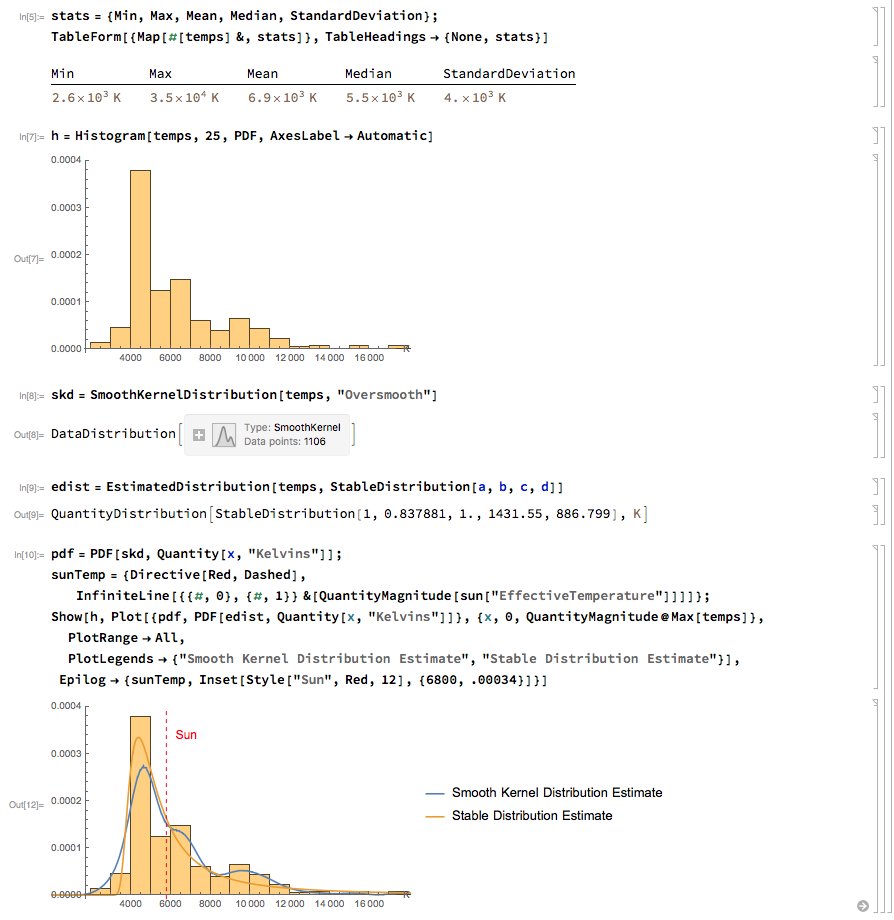Select the In[5] input cell bracket
This screenshot has width=894, height=920.
click(x=876, y=26)
